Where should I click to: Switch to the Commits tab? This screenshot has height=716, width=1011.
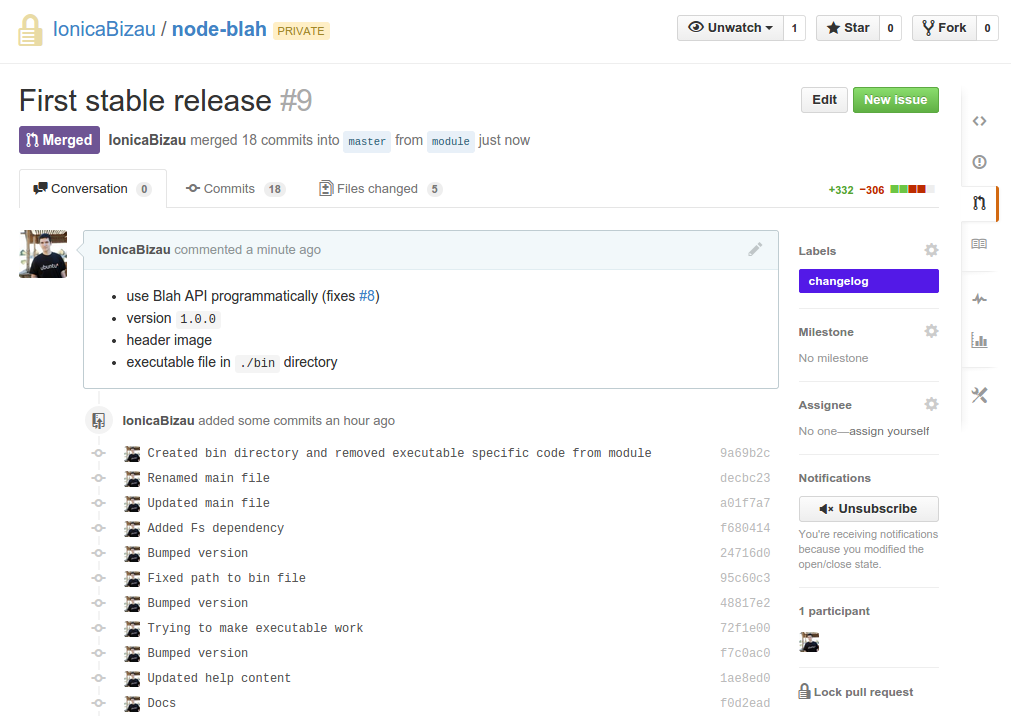[228, 189]
